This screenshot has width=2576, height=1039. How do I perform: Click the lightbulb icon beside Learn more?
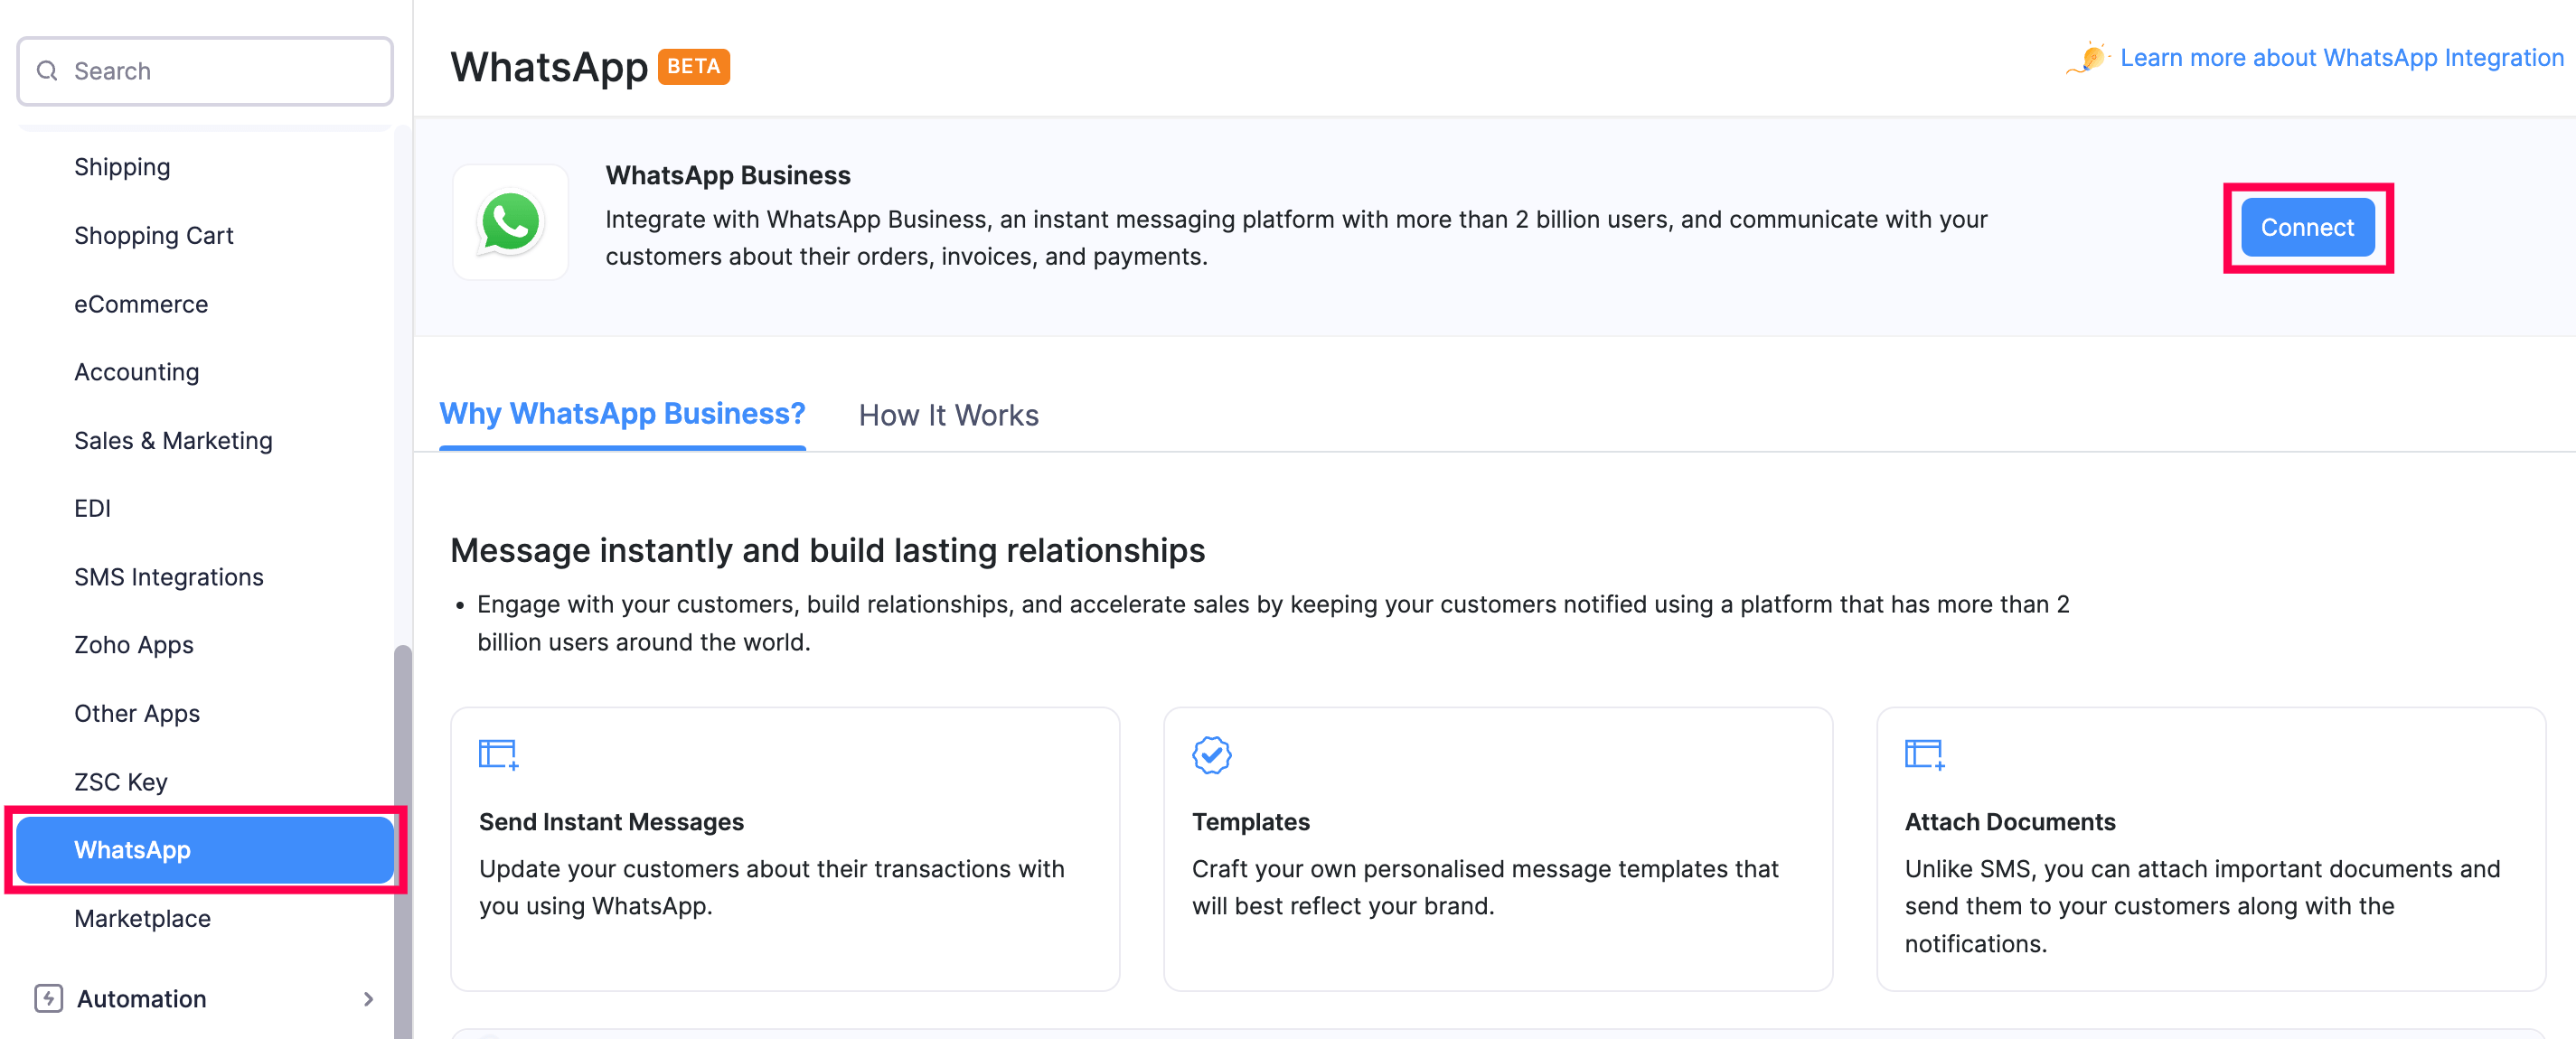(2089, 58)
